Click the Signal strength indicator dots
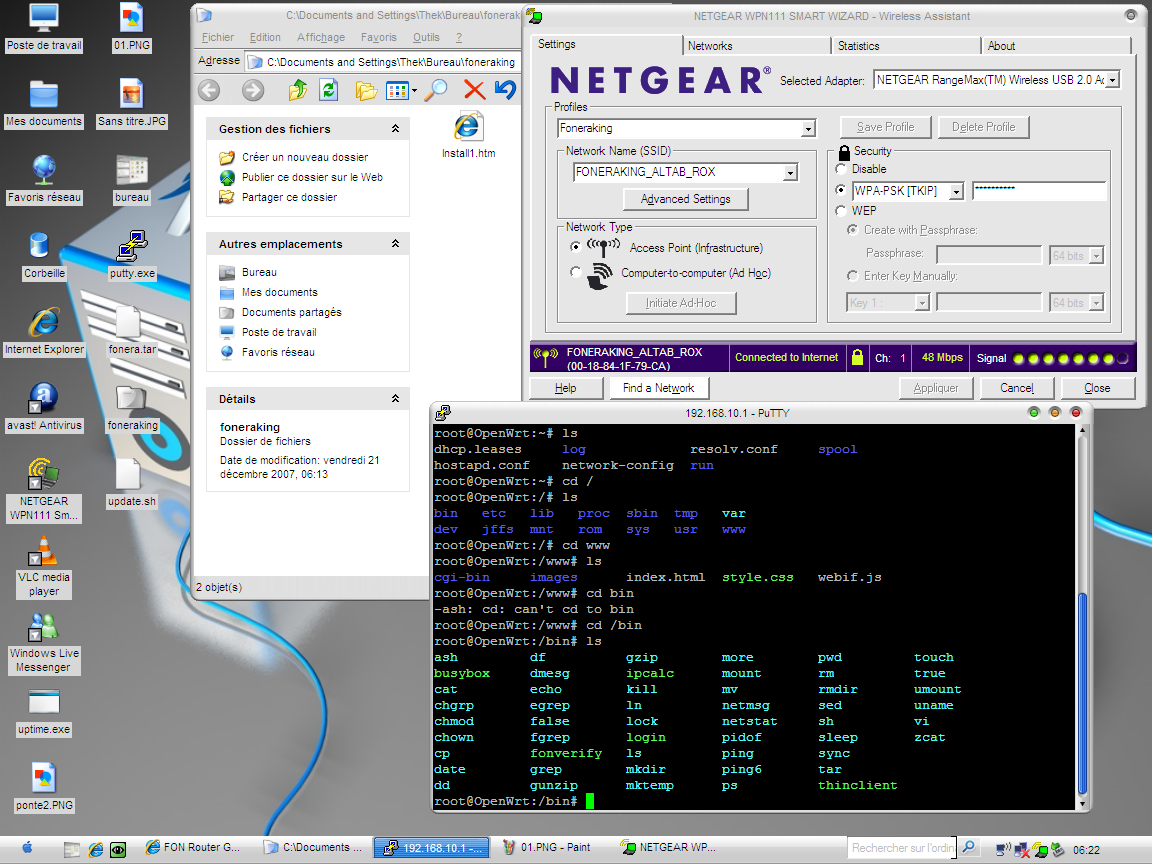Viewport: 1152px width, 864px height. click(x=1070, y=359)
